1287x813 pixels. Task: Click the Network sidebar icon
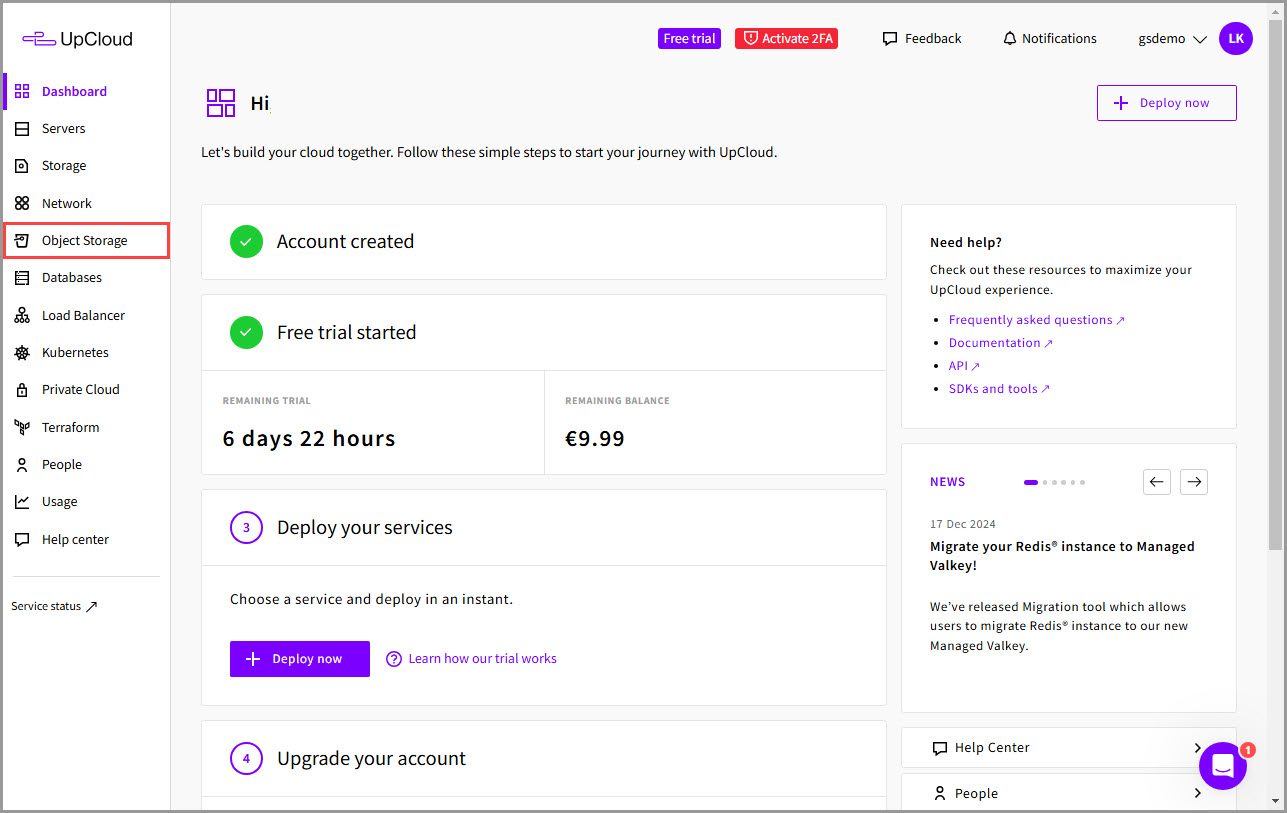click(x=22, y=203)
